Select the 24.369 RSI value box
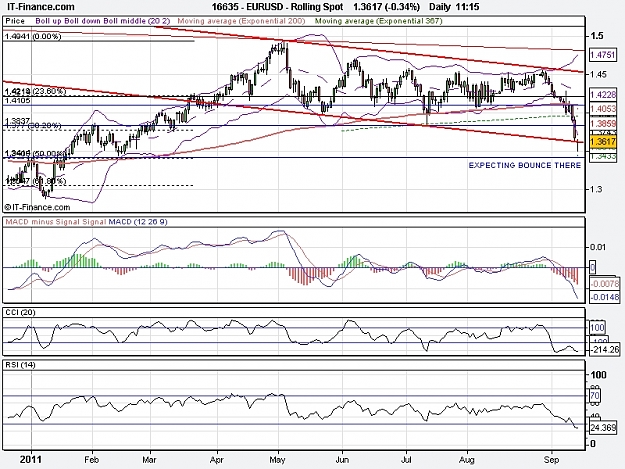Screen dimensions: 625x469 point(603,428)
